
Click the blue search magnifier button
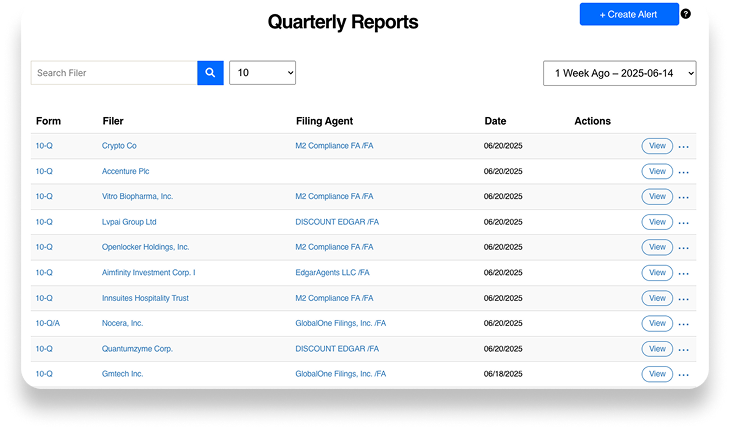pyautogui.click(x=210, y=73)
